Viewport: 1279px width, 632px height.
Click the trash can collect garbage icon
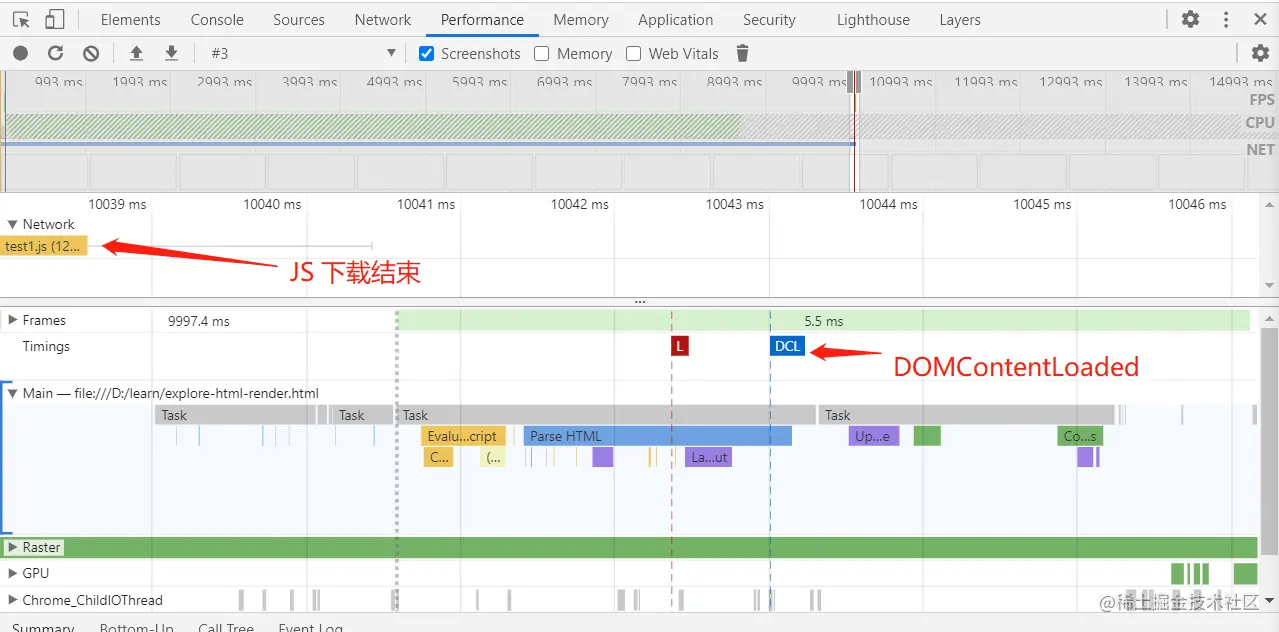point(742,53)
